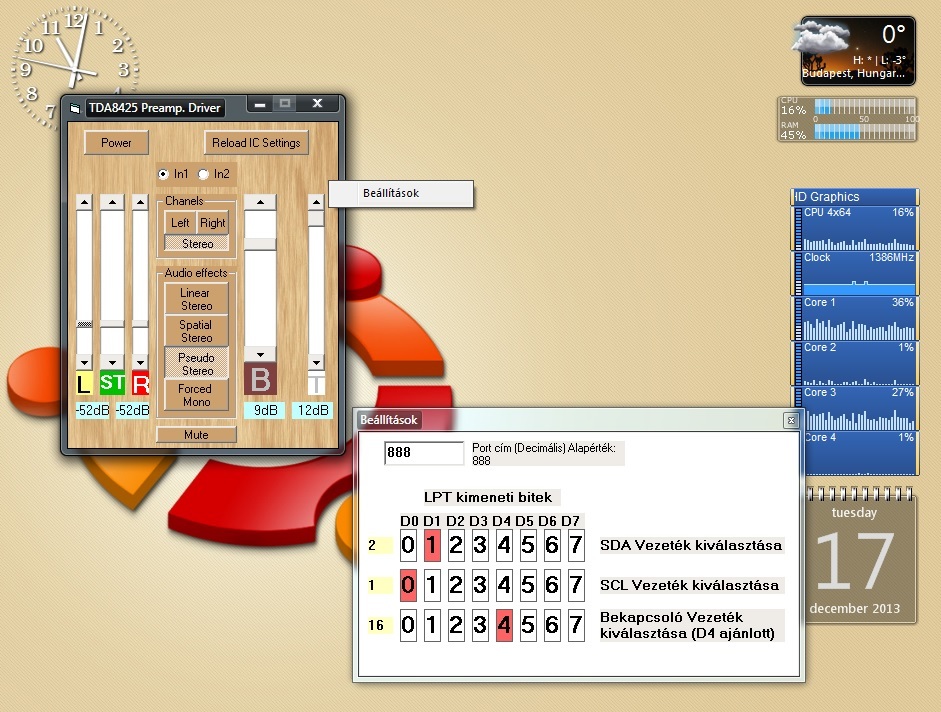
Task: Select bit 5 in SCL row
Action: (528, 585)
